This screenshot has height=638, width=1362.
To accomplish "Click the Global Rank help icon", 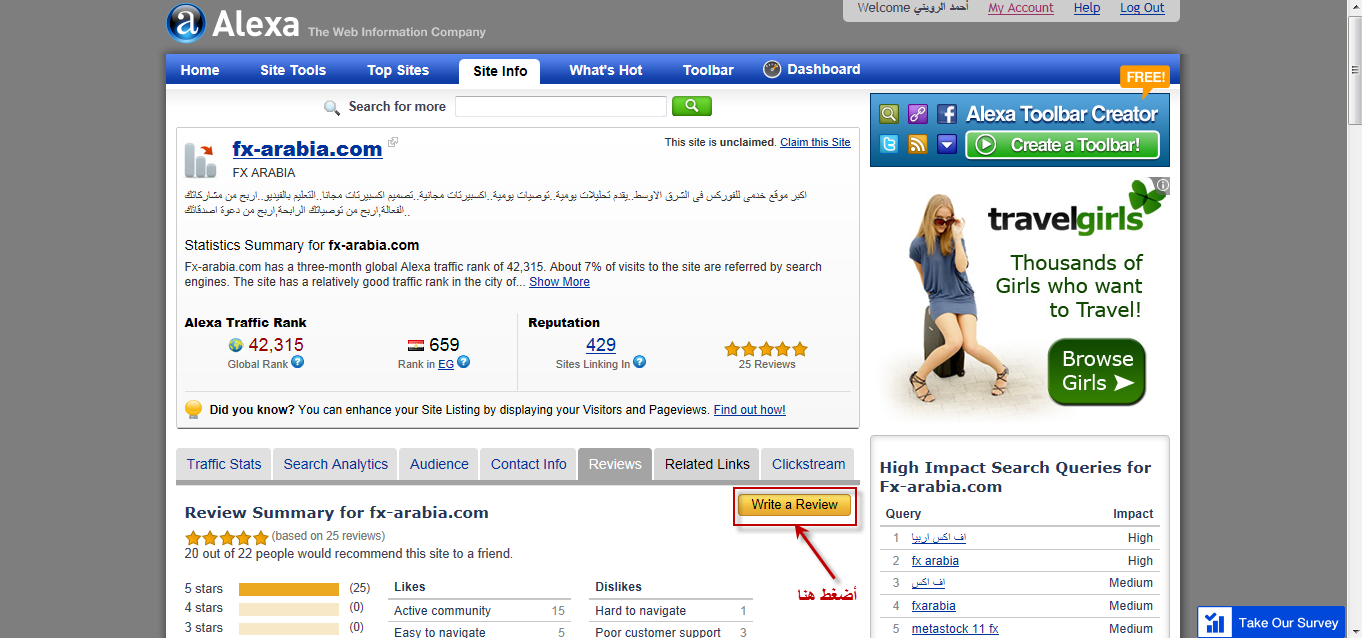I will pos(298,363).
